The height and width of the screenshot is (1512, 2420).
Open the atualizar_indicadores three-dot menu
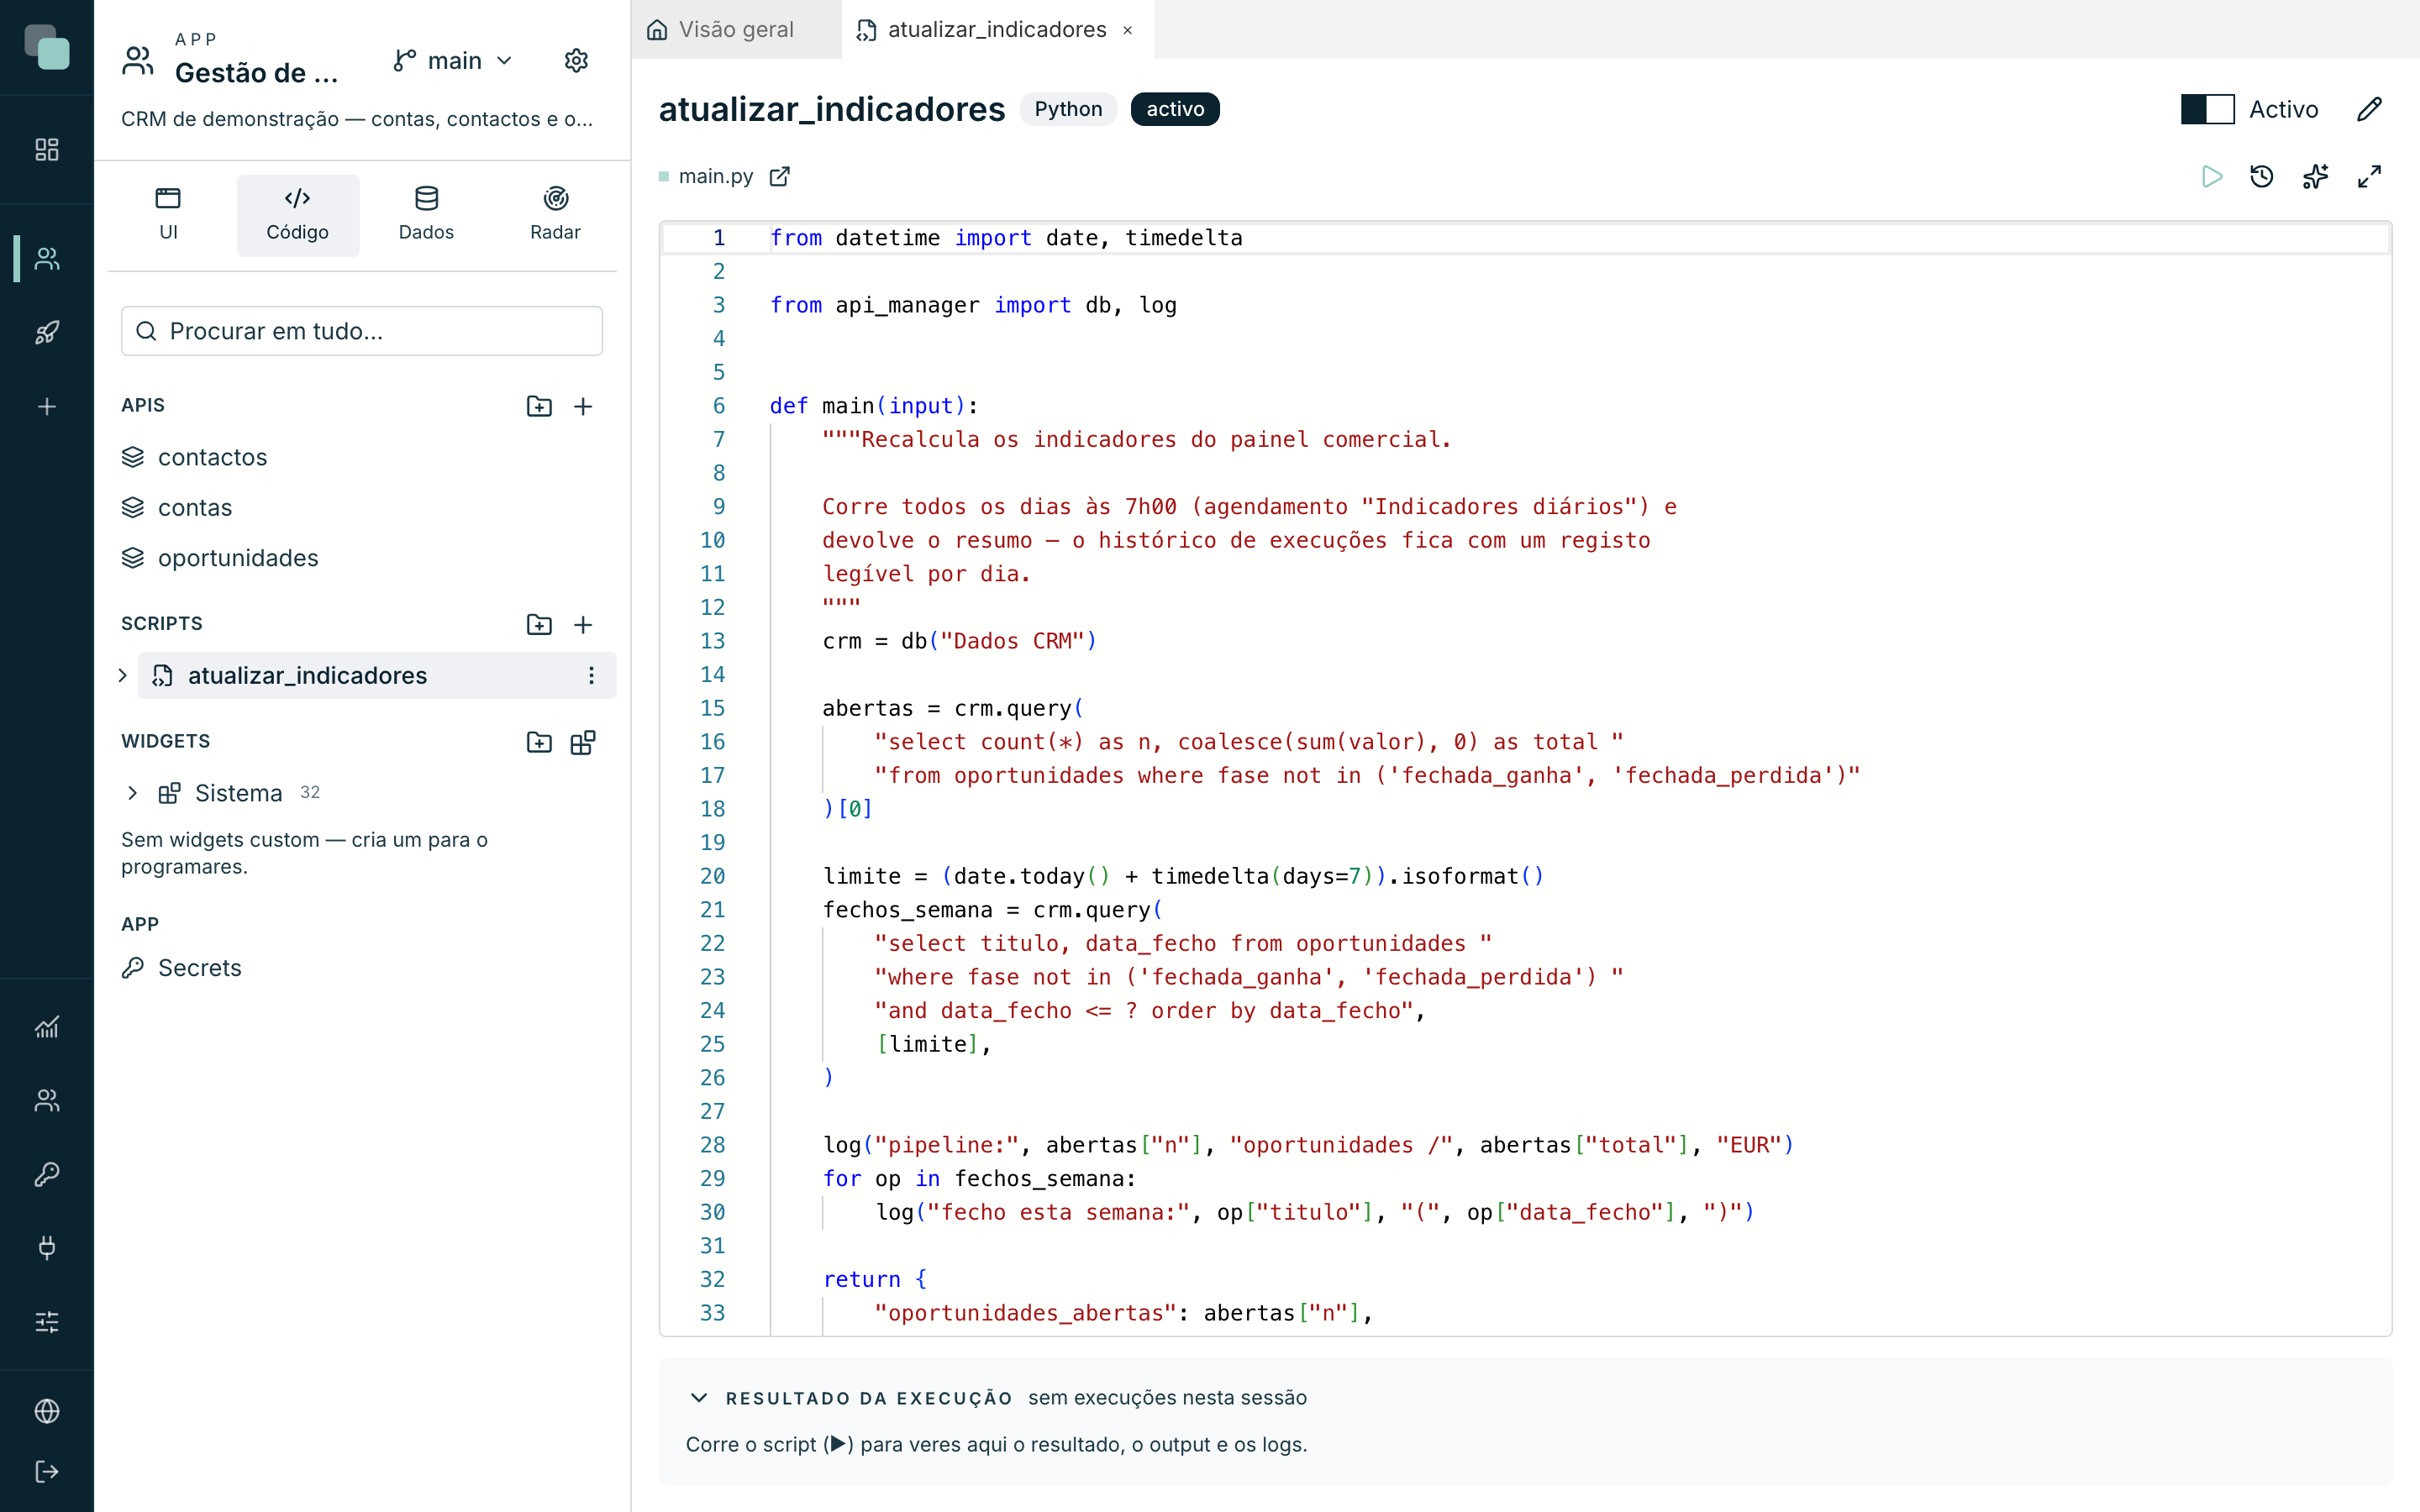pos(591,676)
